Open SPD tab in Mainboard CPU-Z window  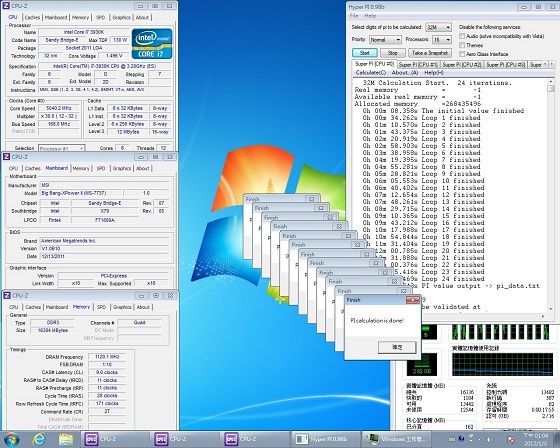click(x=101, y=168)
